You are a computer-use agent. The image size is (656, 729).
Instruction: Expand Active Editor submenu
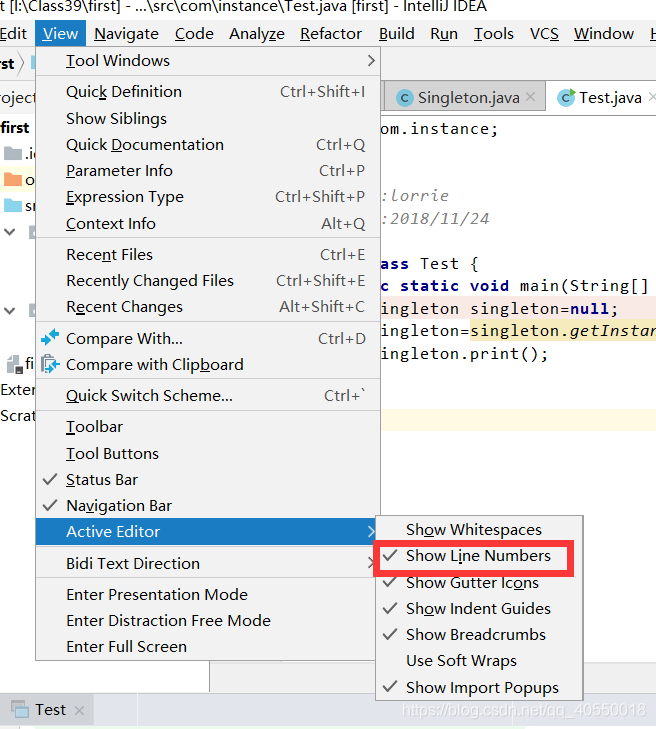206,531
